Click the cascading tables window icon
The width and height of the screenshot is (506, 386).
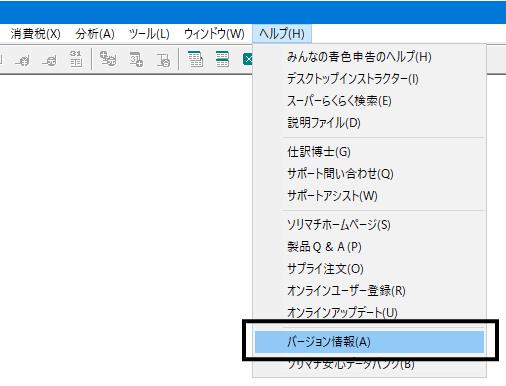click(x=195, y=59)
